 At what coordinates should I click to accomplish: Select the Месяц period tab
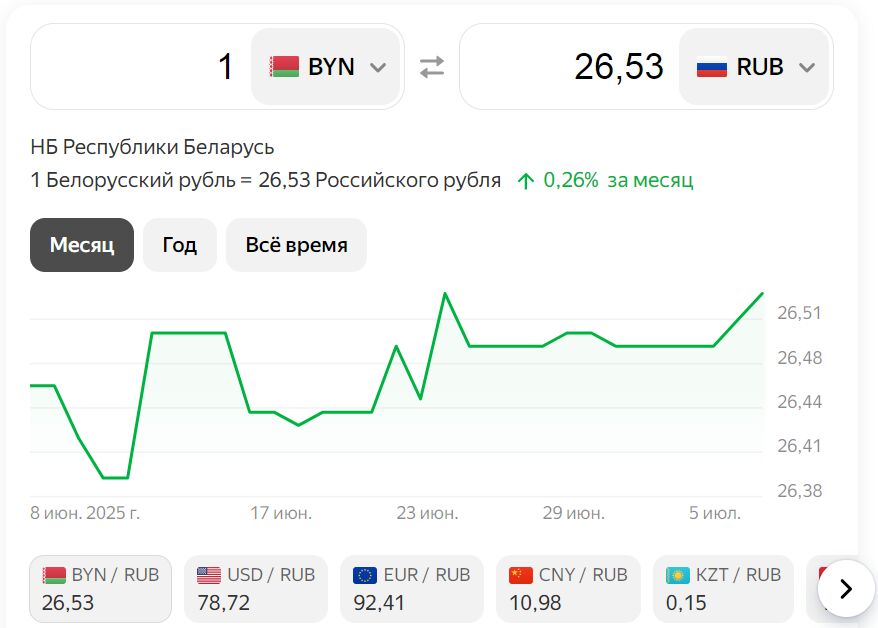82,245
